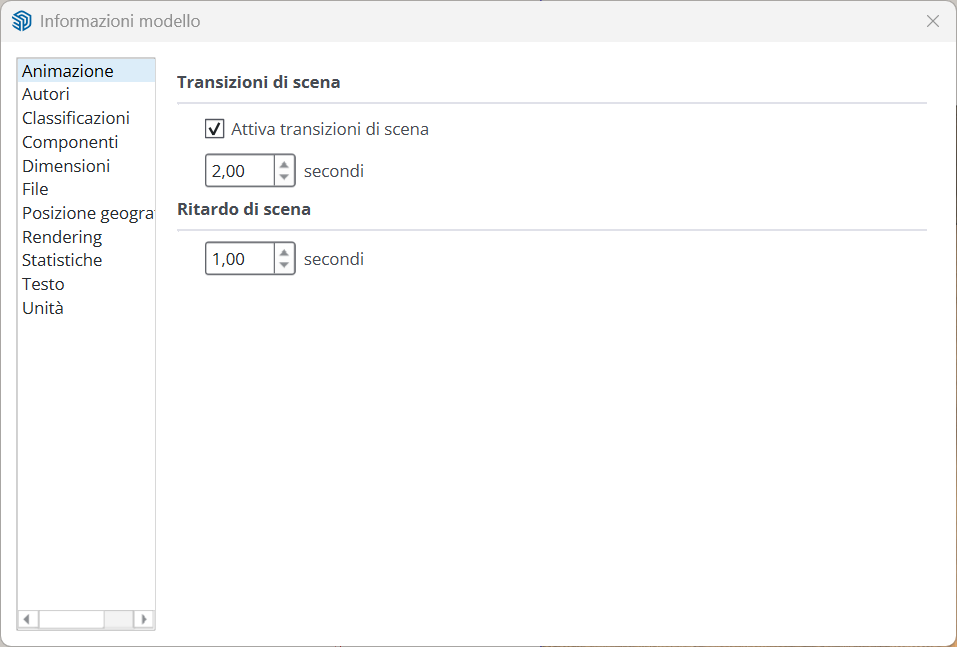957x647 pixels.
Task: Open Posizione geografica settings
Action: coord(87,213)
